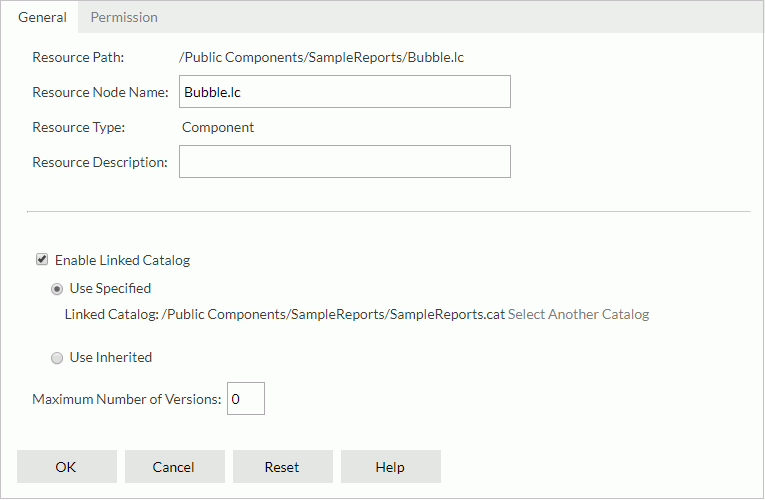Click the Resource Type label
The image size is (765, 500).
[79, 127]
